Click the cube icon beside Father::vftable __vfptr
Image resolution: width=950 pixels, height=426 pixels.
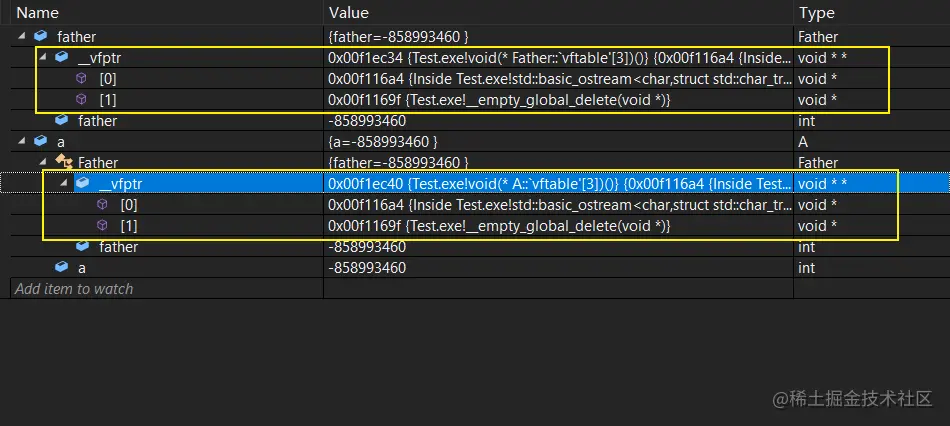[61, 57]
